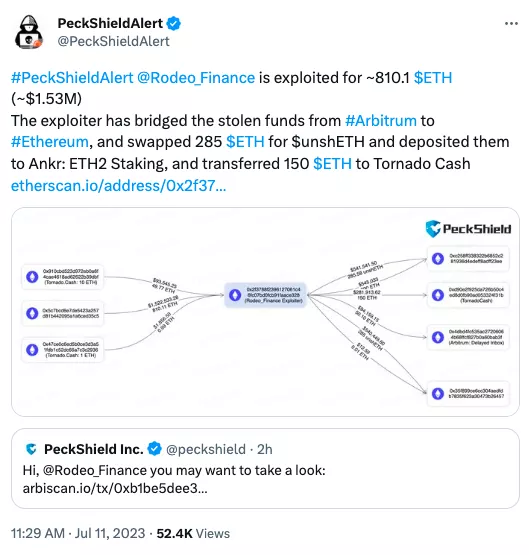Open the arbiscan.io/tx/0xb1be5dee3 link

coord(115,488)
